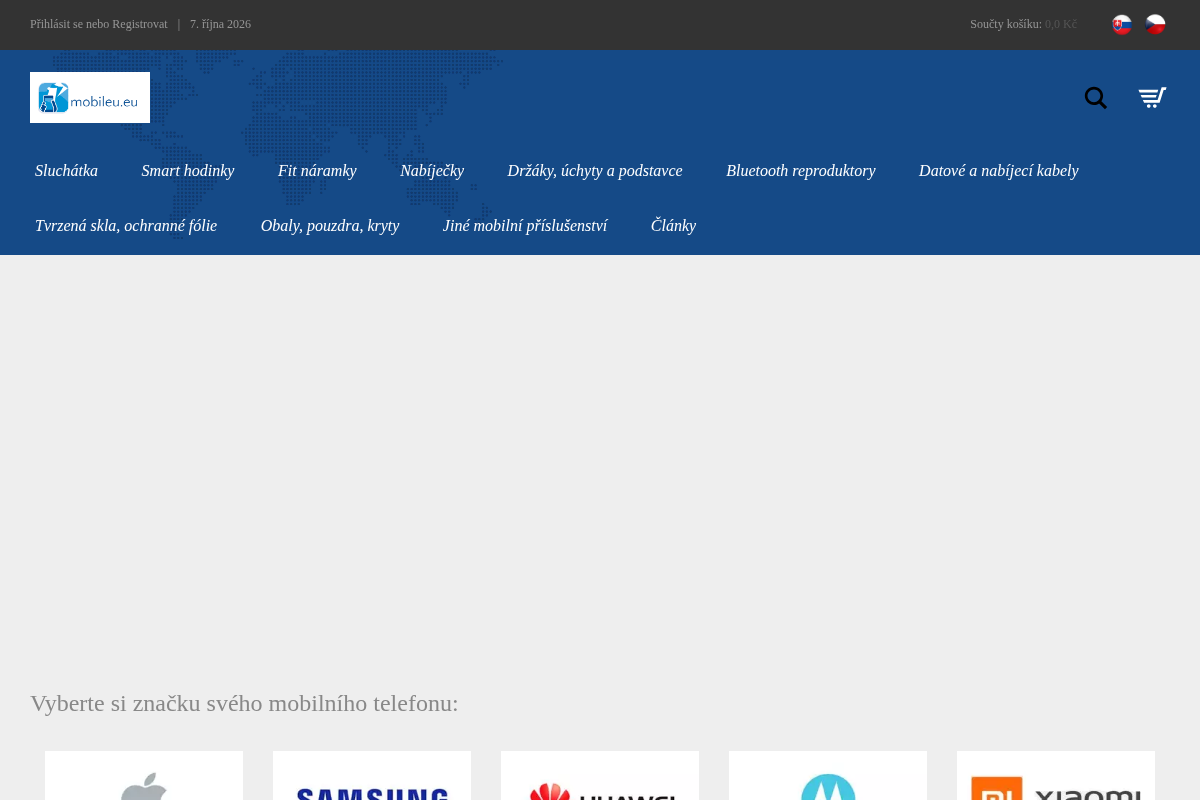
Task: Open Držáky, úchyty a podstavce menu
Action: tap(595, 171)
